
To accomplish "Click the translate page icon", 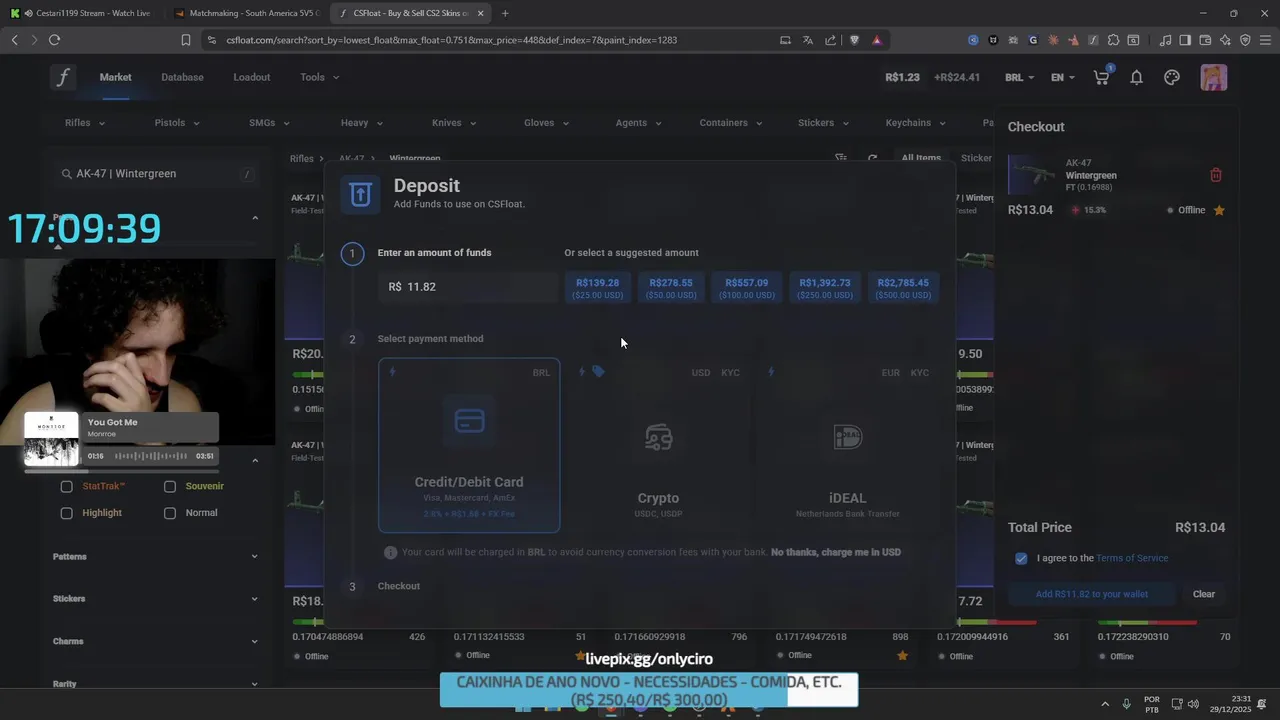I will pos(808,40).
